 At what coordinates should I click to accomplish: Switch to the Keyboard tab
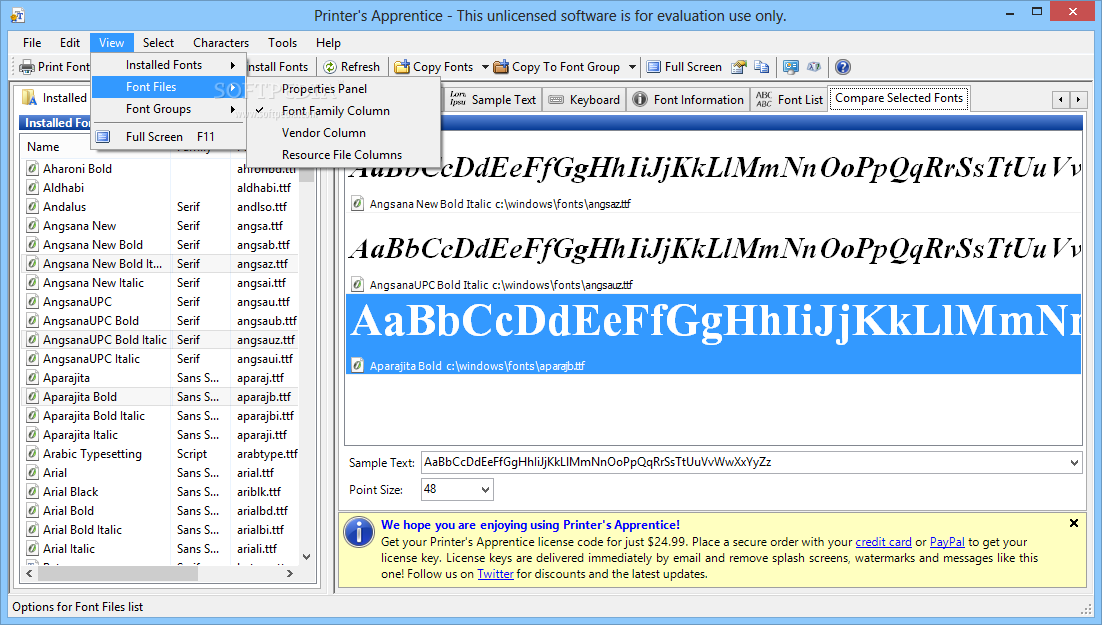point(585,100)
